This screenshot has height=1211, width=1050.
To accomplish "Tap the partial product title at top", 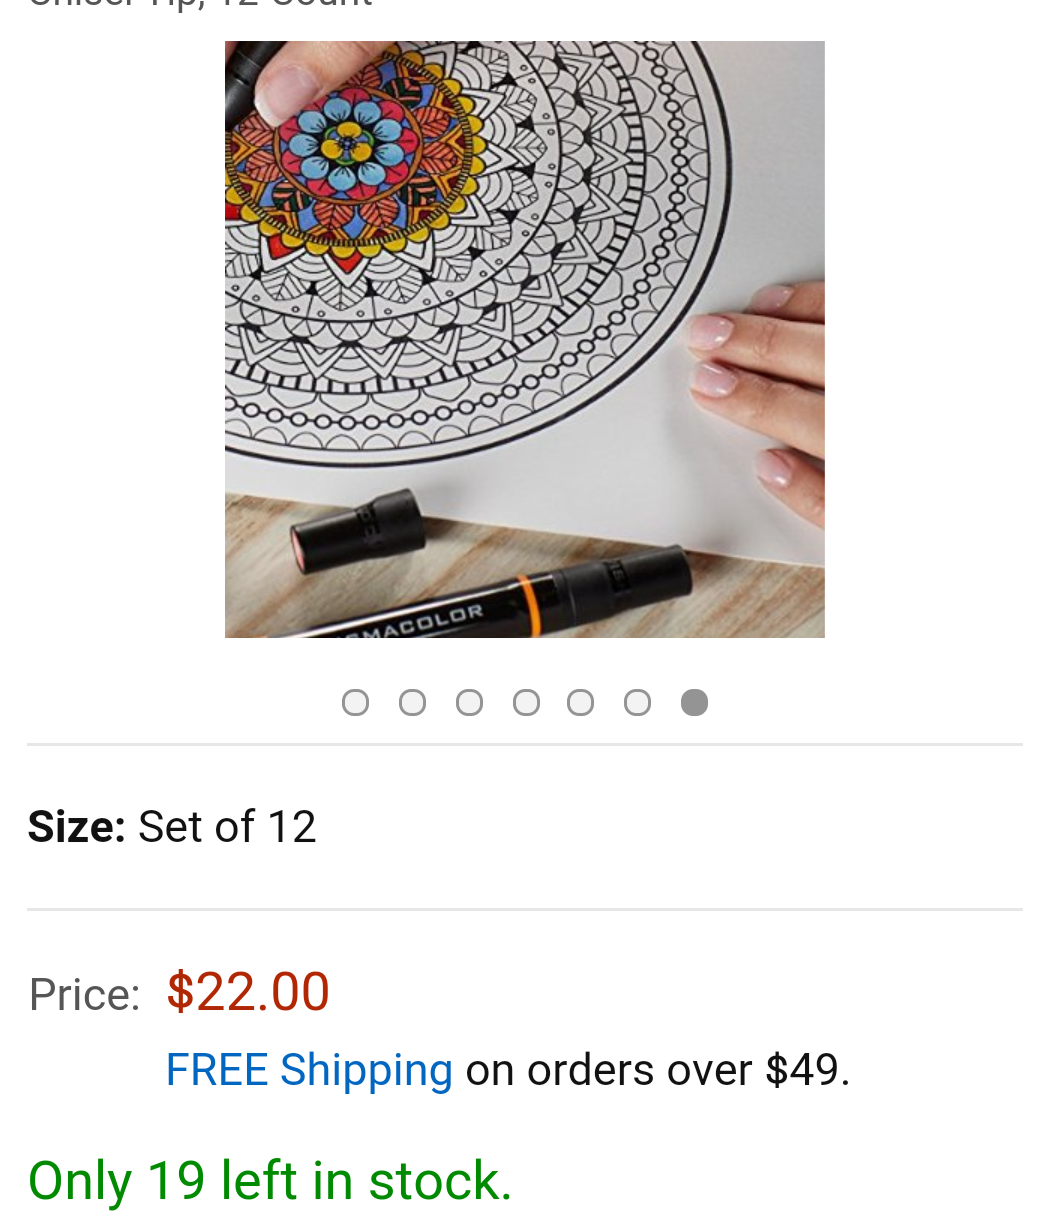I will 200,5.
